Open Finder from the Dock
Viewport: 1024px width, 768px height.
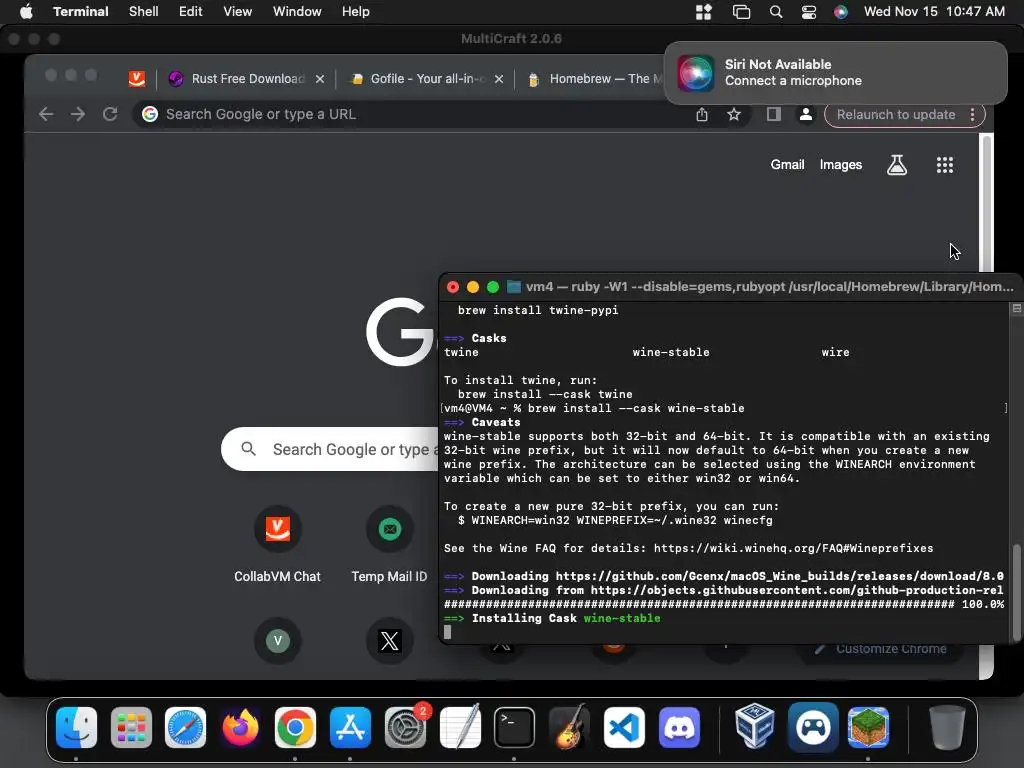coord(76,727)
